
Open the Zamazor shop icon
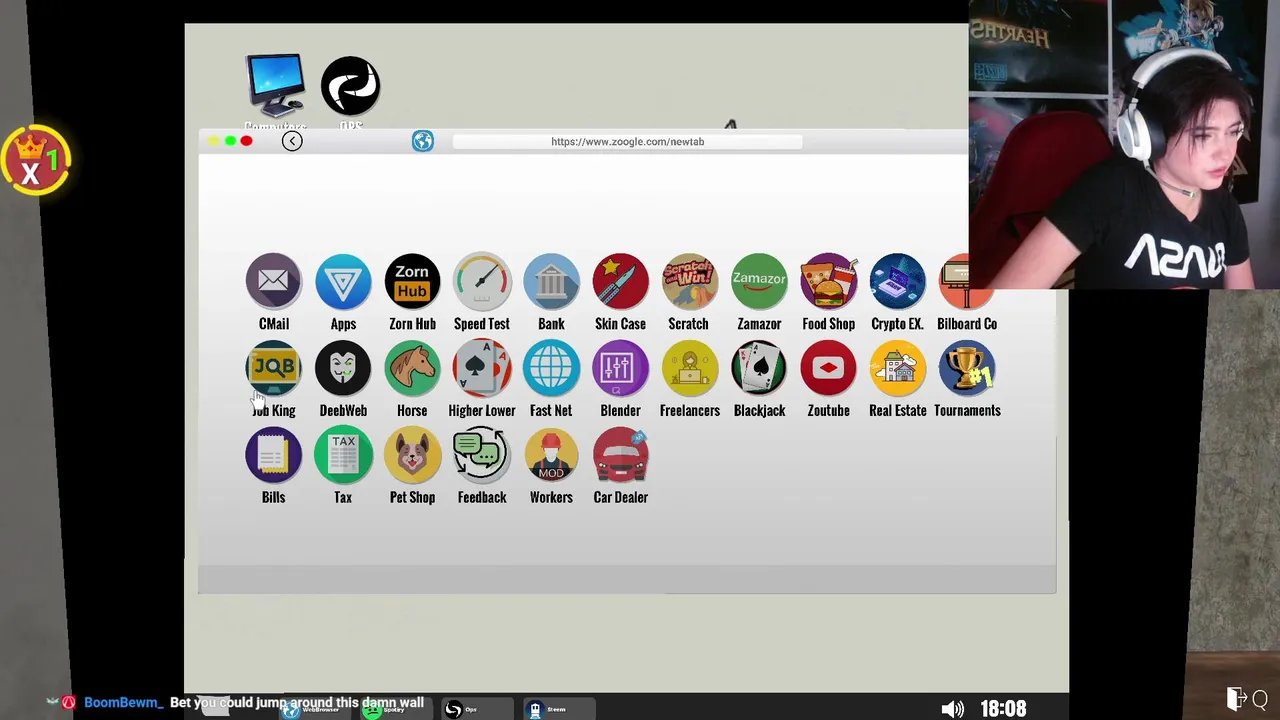pos(759,281)
